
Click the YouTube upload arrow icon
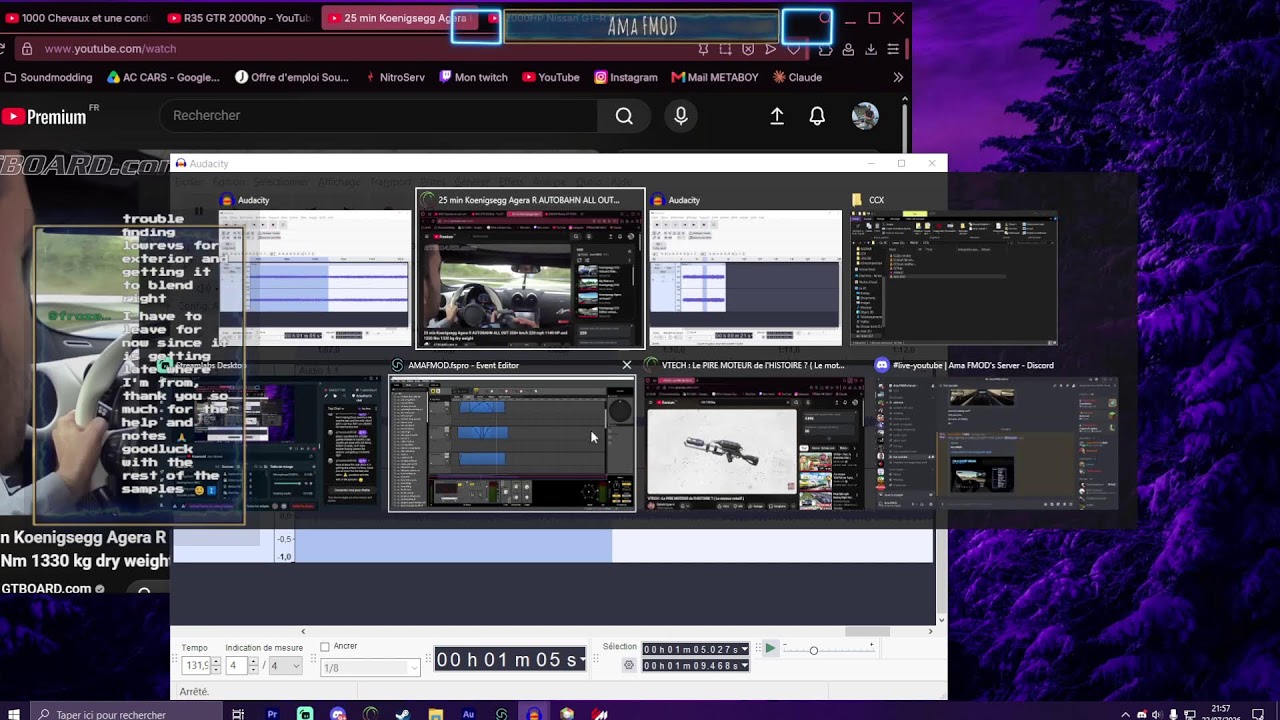pyautogui.click(x=777, y=116)
